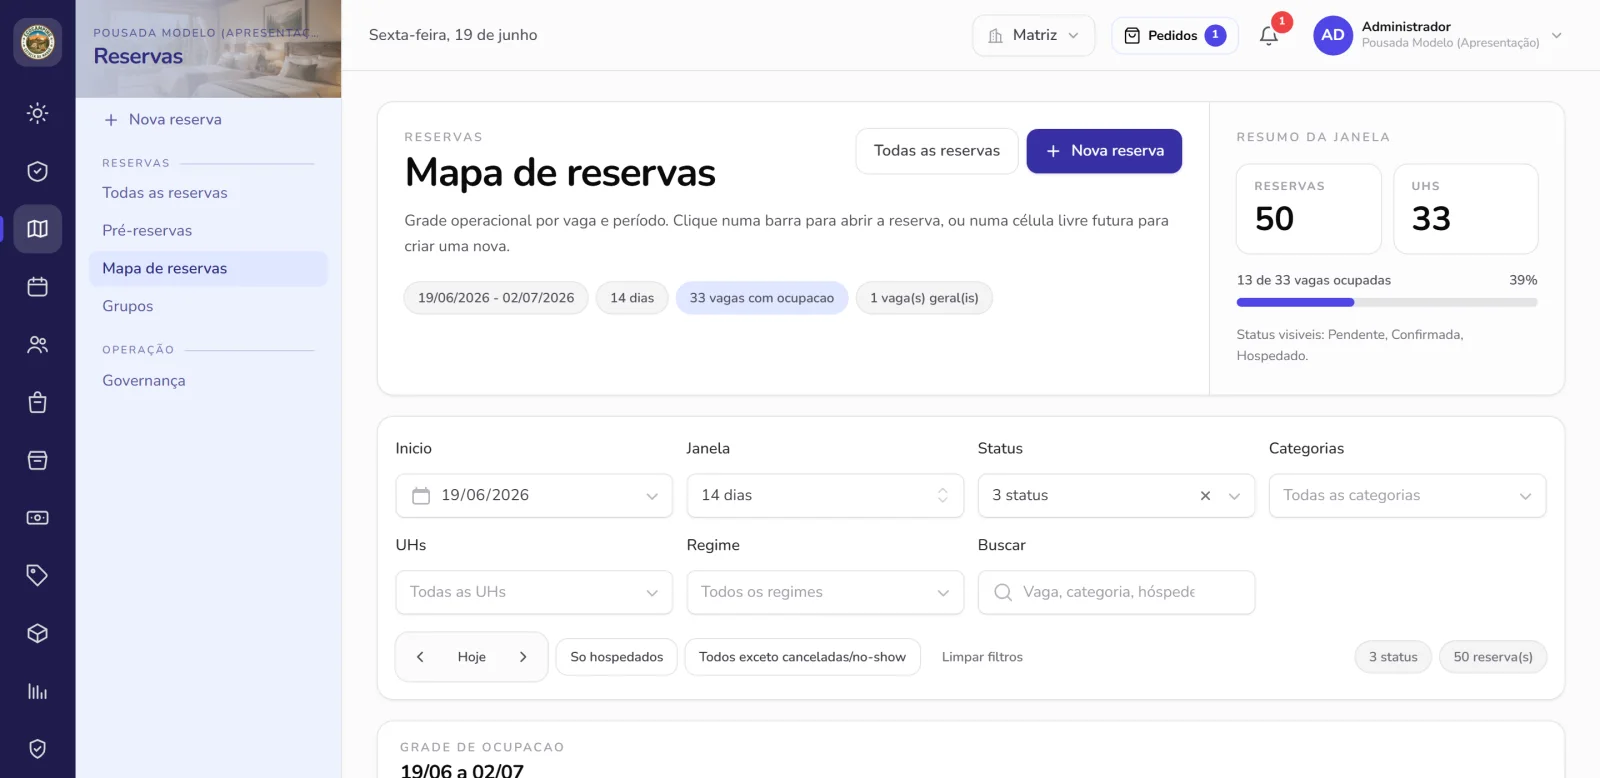Go to previous period with left arrow

[420, 657]
